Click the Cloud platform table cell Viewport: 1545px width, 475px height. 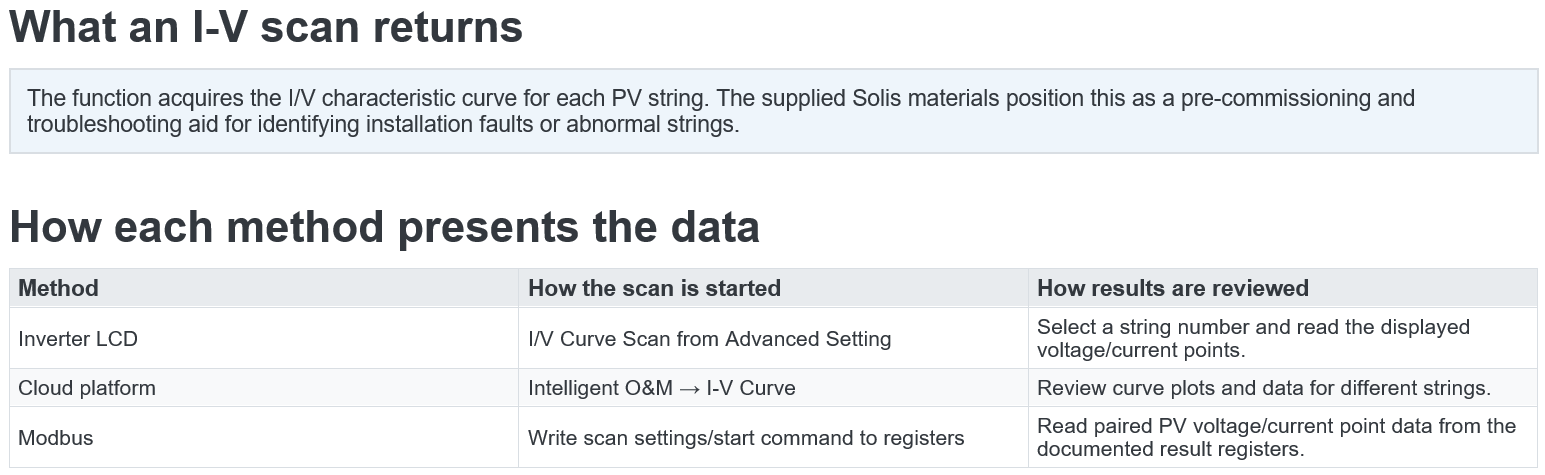tap(264, 387)
